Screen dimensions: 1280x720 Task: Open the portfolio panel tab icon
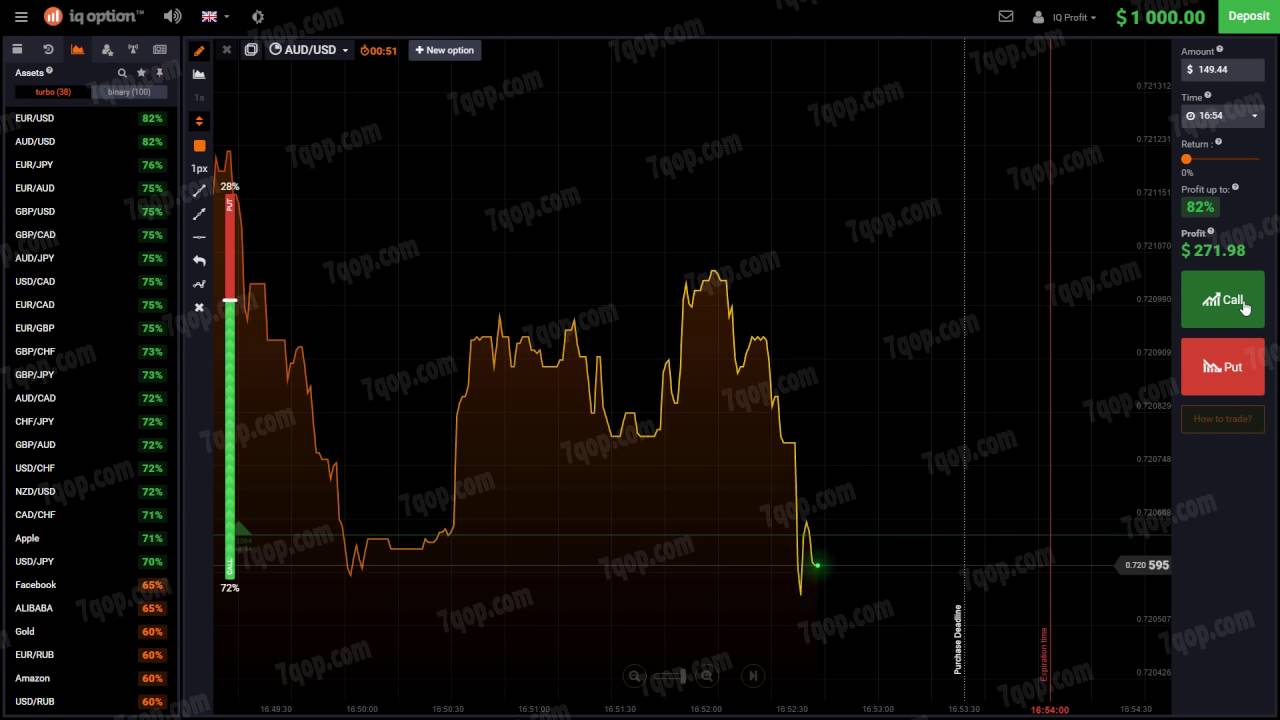pos(17,49)
